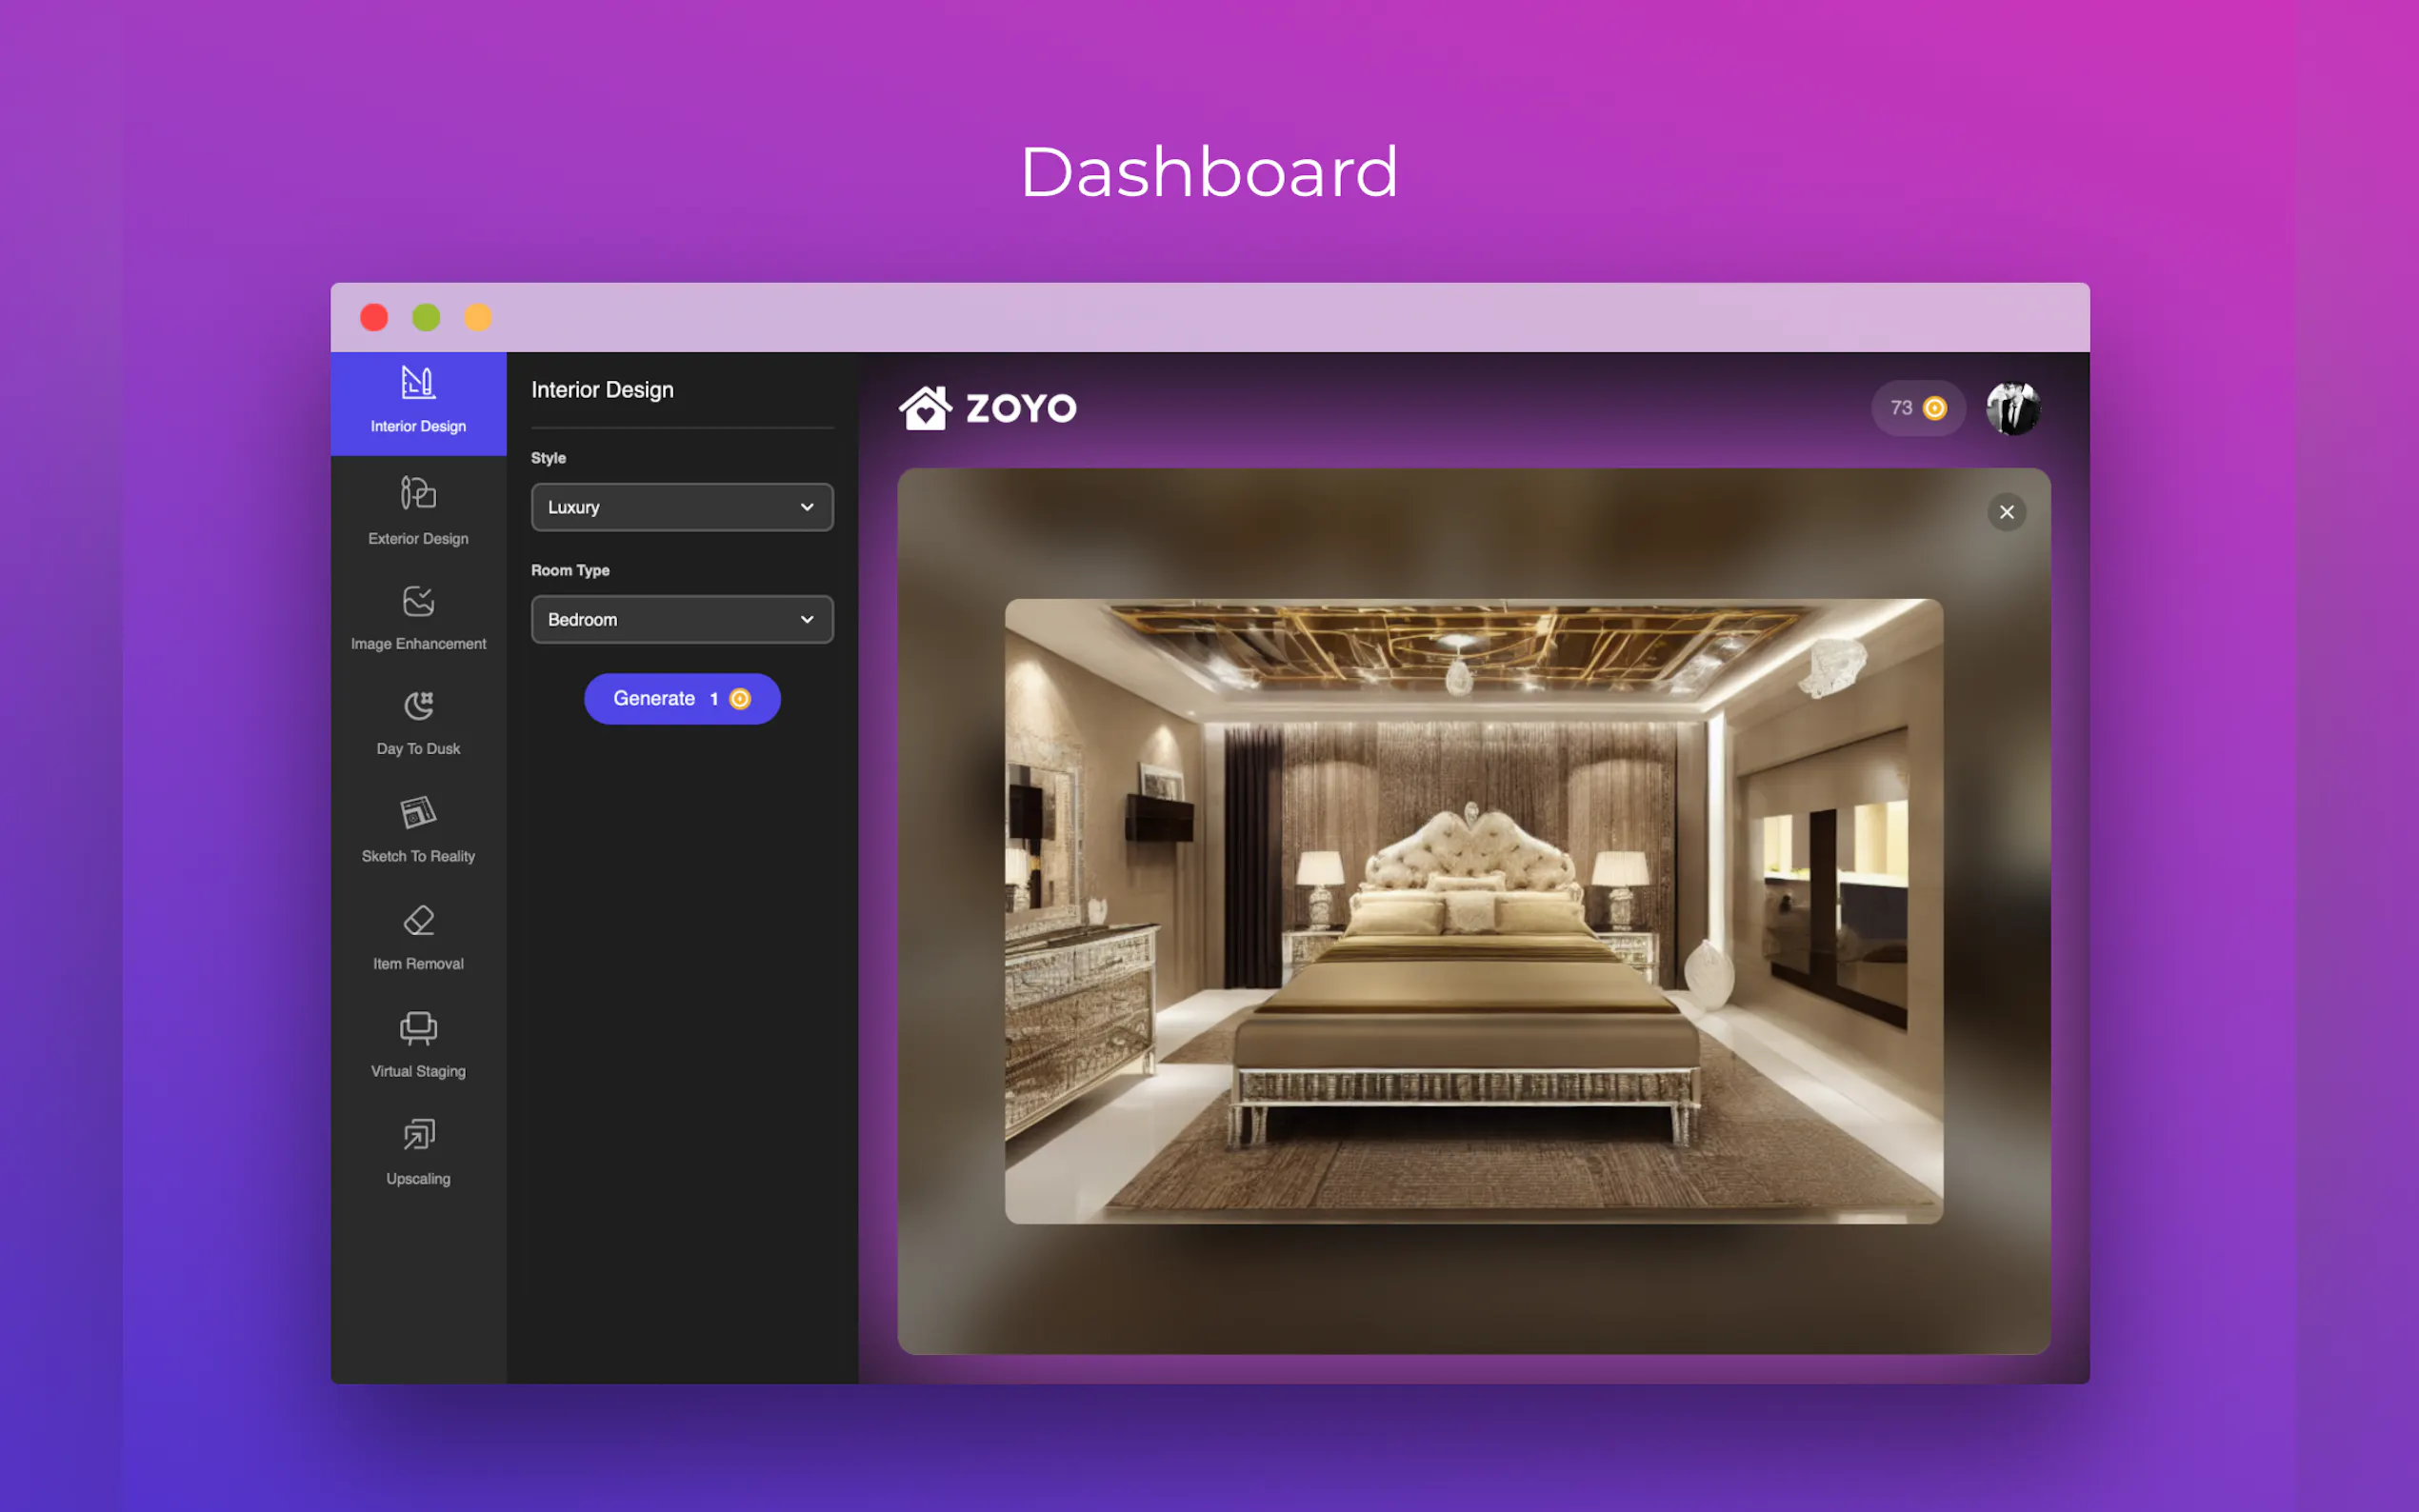The height and width of the screenshot is (1512, 2419).
Task: Open the user profile avatar
Action: 2012,408
